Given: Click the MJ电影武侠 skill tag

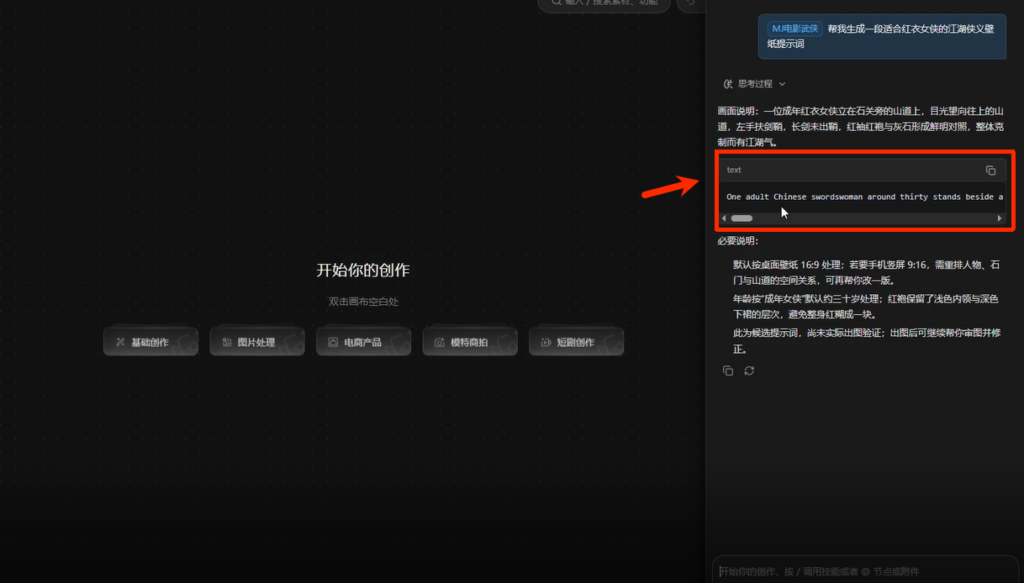Looking at the screenshot, I should (795, 29).
